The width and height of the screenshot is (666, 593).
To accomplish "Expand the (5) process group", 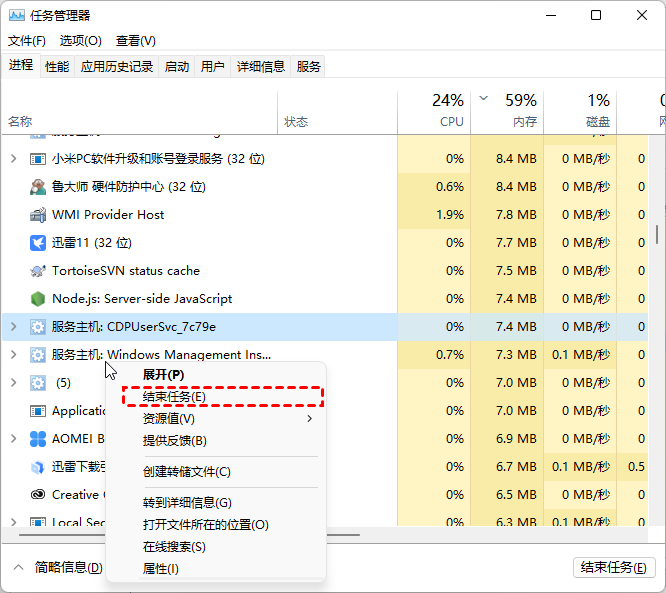I will click(x=14, y=383).
